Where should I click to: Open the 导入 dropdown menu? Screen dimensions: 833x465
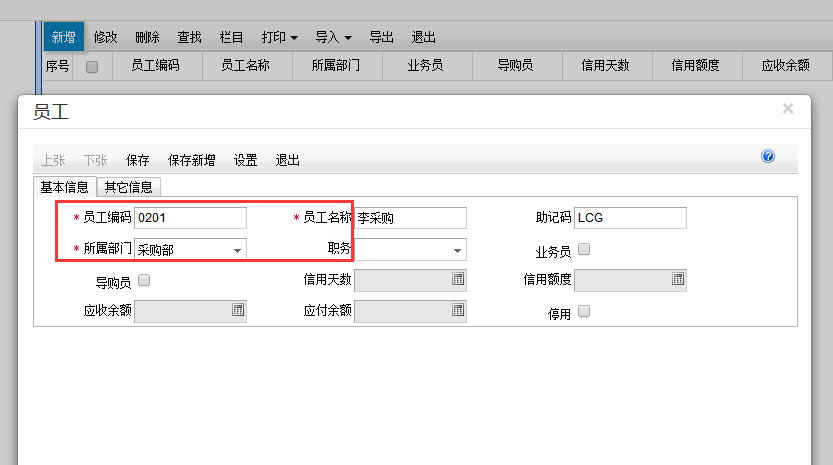click(333, 37)
